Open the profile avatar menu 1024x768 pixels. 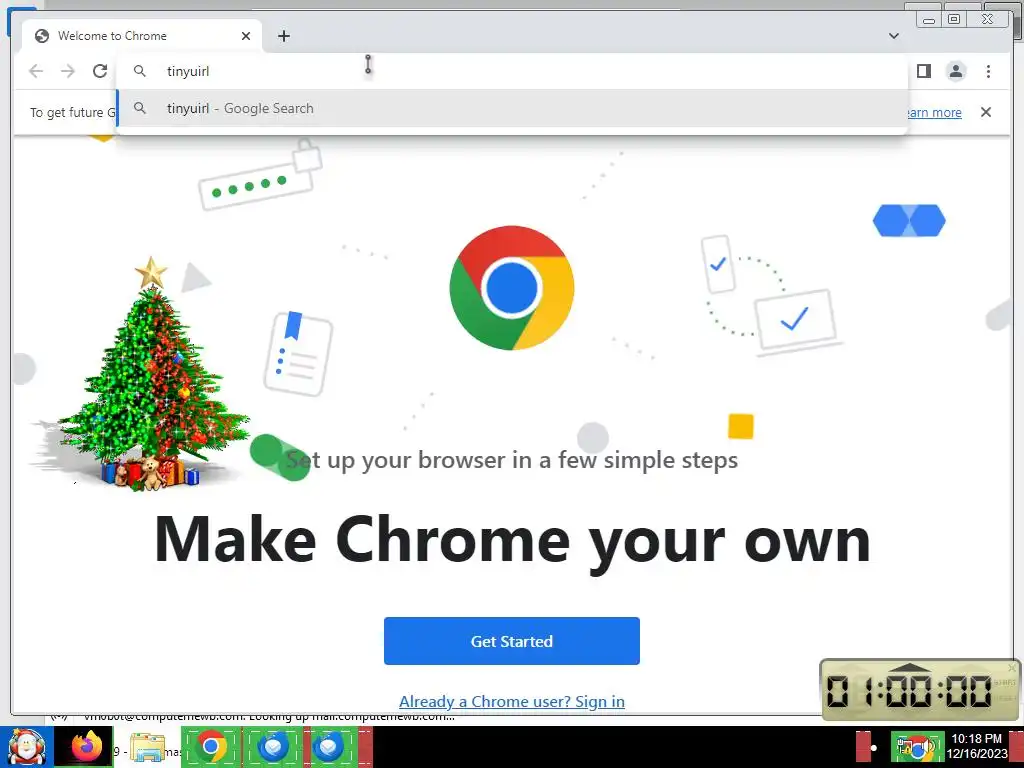tap(955, 71)
